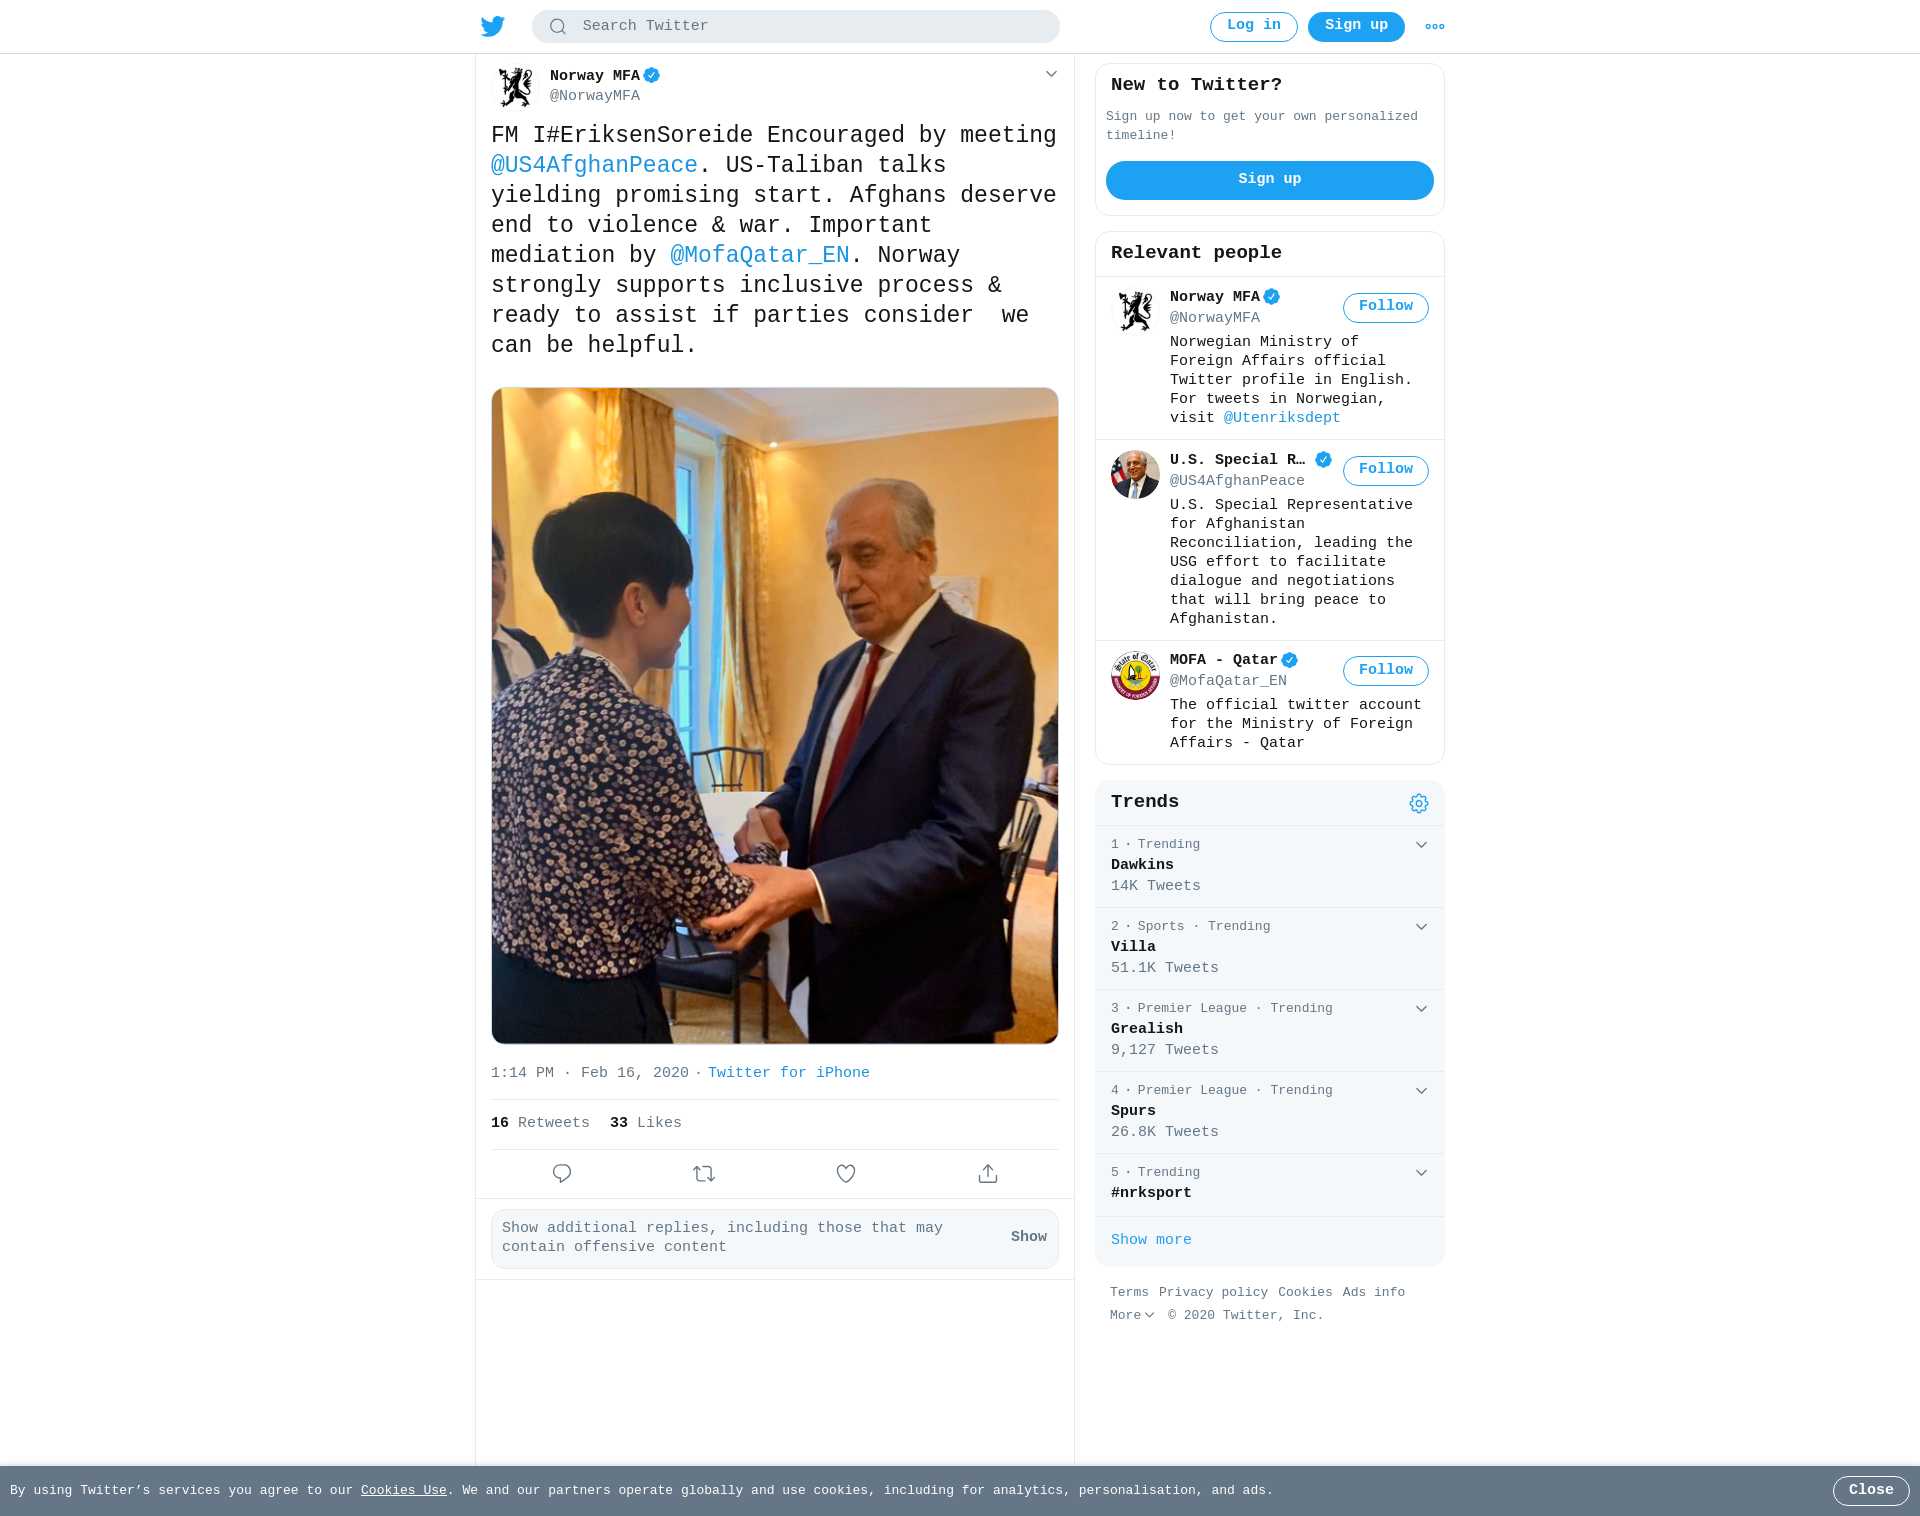Like the tweet with the heart icon
The width and height of the screenshot is (1920, 1516).
pyautogui.click(x=846, y=1174)
